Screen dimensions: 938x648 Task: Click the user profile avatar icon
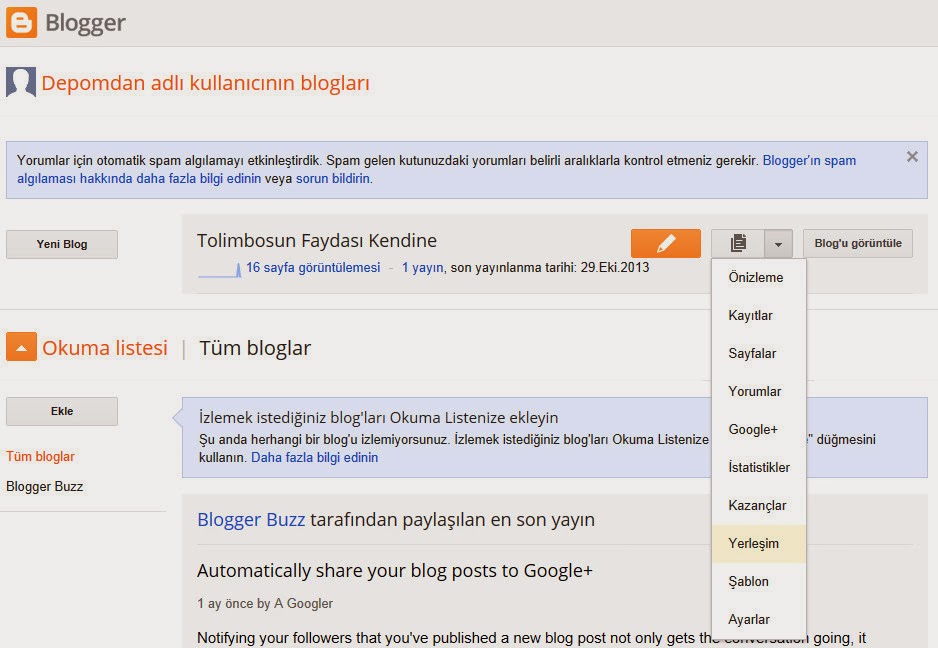(x=20, y=83)
